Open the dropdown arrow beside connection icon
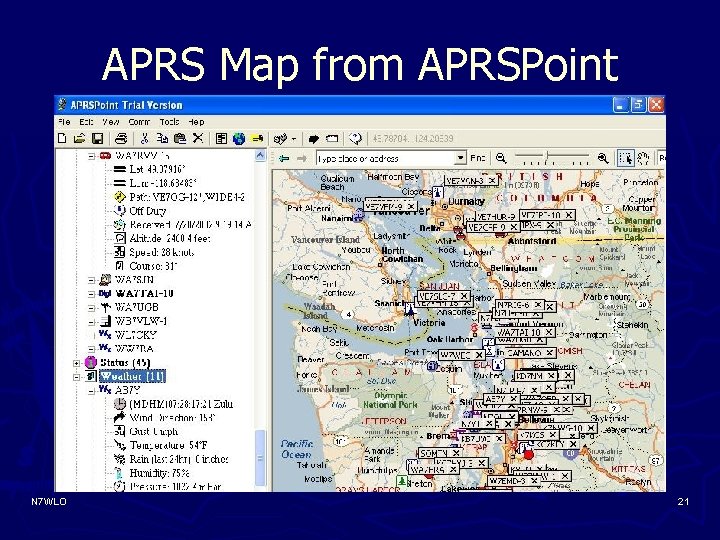 [x=294, y=139]
